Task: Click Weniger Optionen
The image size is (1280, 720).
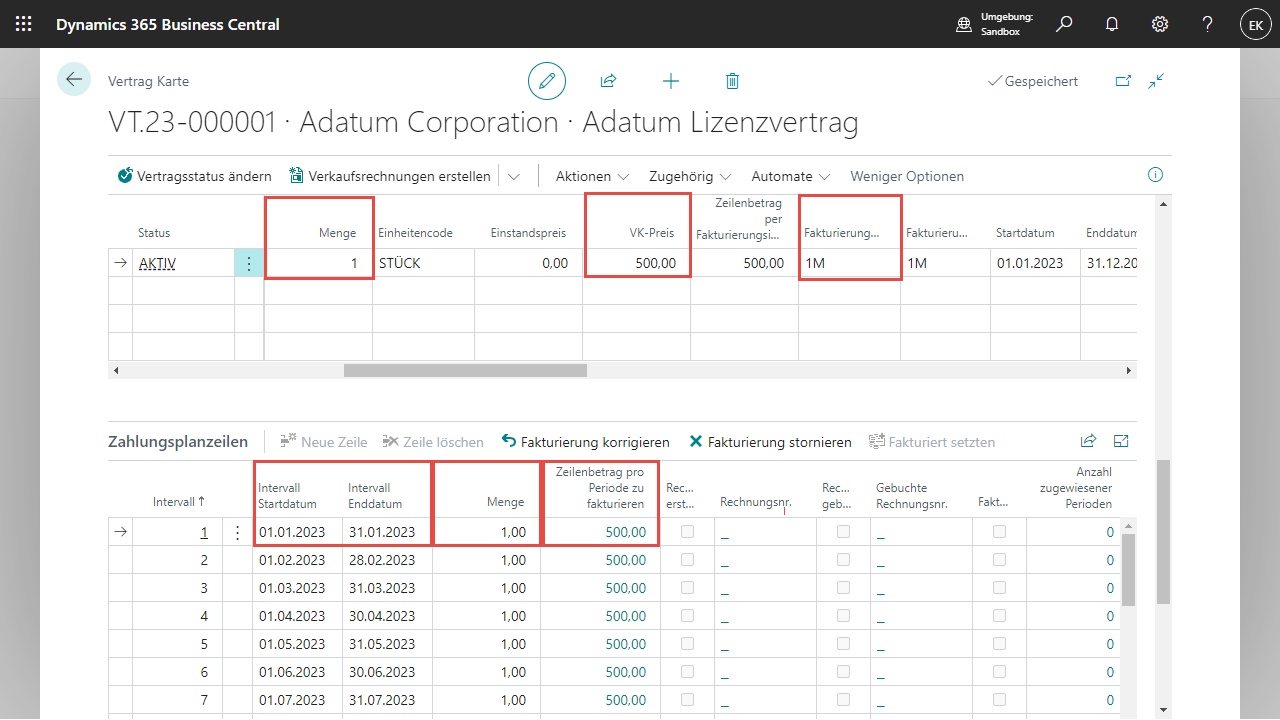Action: 907,176
